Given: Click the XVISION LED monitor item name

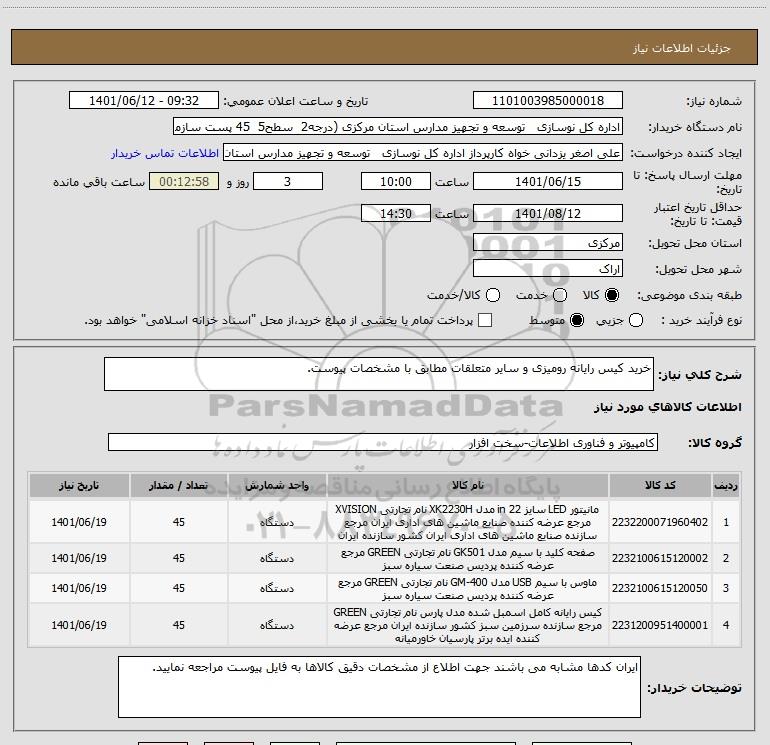Looking at the screenshot, I should [x=468, y=522].
